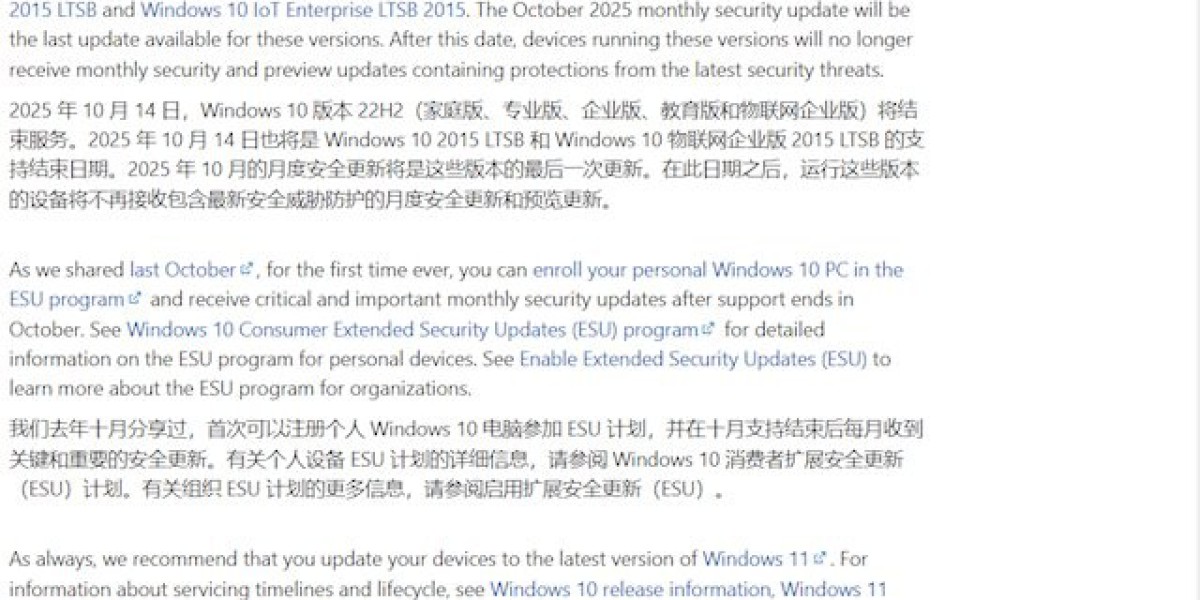Image resolution: width=1200 pixels, height=600 pixels.
Task: Open "enroll your personal Windows 10 PC" link
Action: (x=717, y=270)
